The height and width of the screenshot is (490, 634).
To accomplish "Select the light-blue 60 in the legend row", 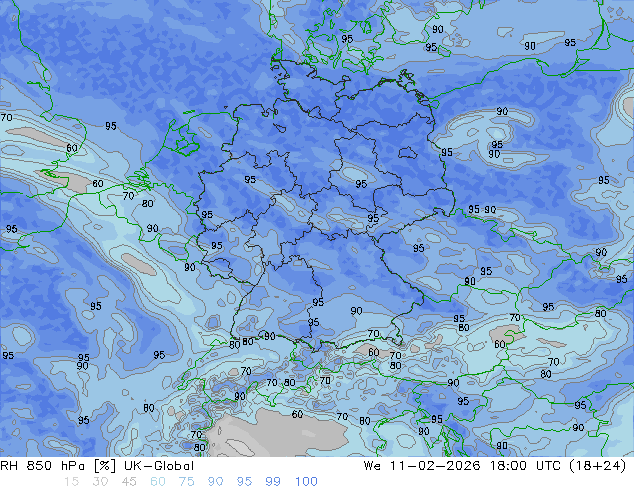I will coord(158,482).
